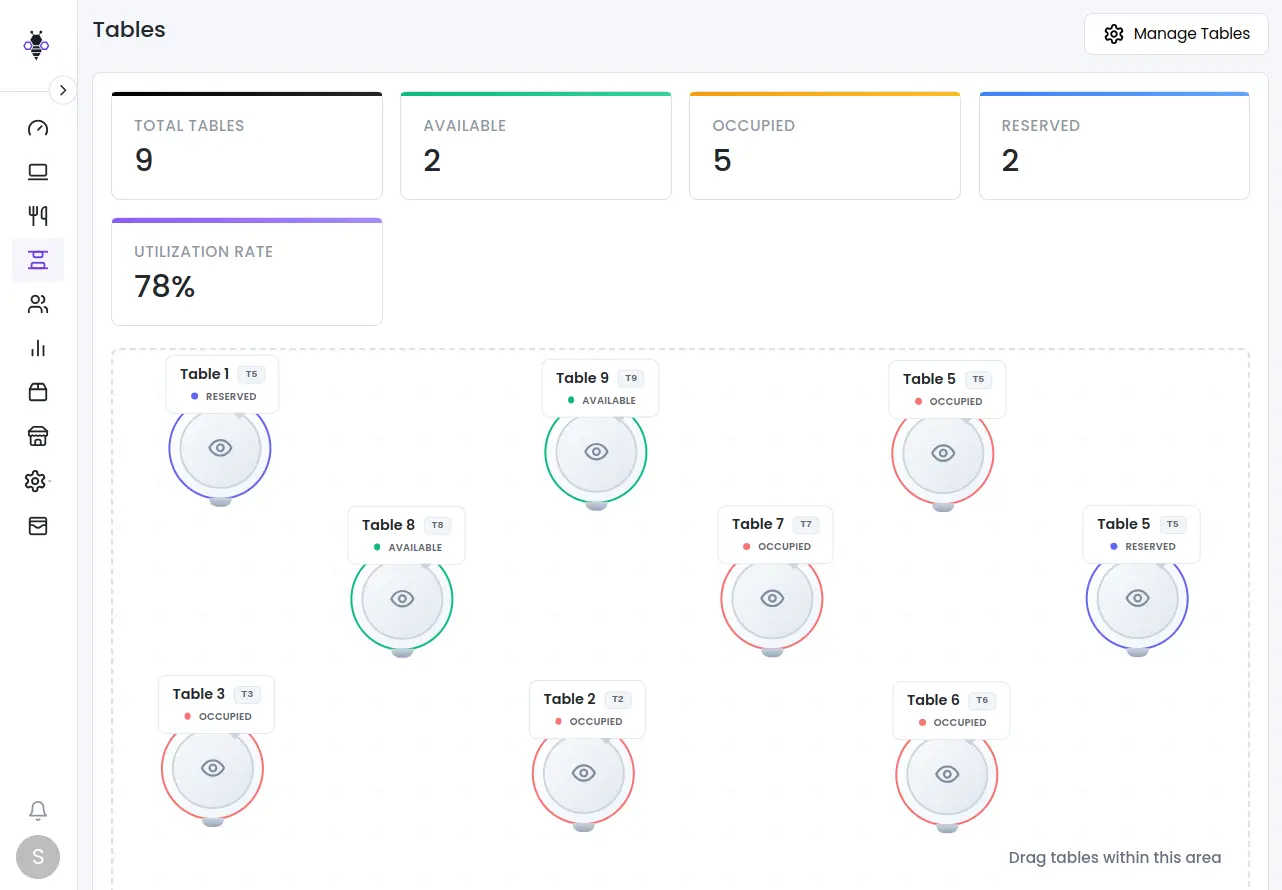The width and height of the screenshot is (1282, 890).
Task: Click the laptop POS icon in sidebar
Action: pyautogui.click(x=38, y=172)
